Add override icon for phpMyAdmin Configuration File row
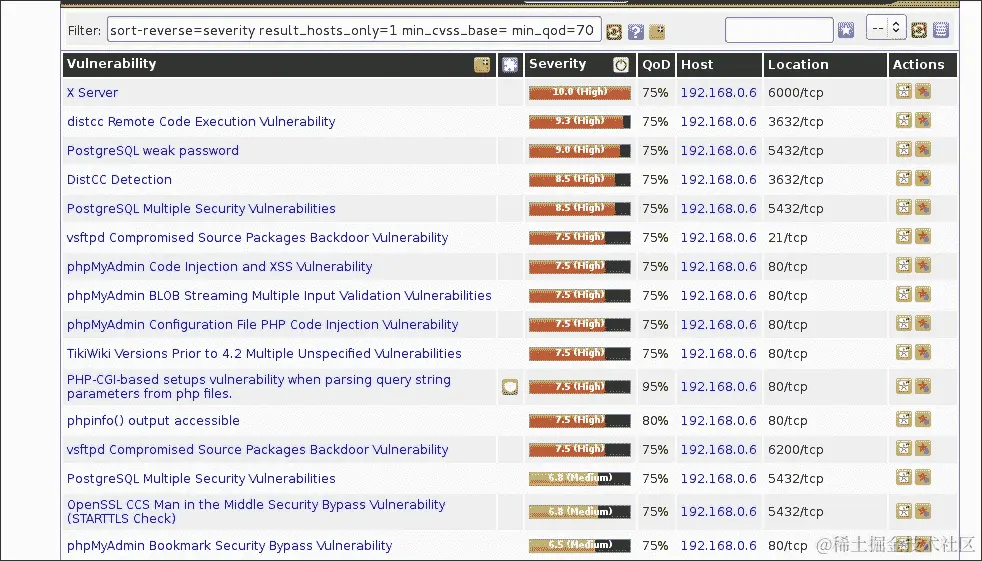The width and height of the screenshot is (982, 561). click(x=923, y=324)
